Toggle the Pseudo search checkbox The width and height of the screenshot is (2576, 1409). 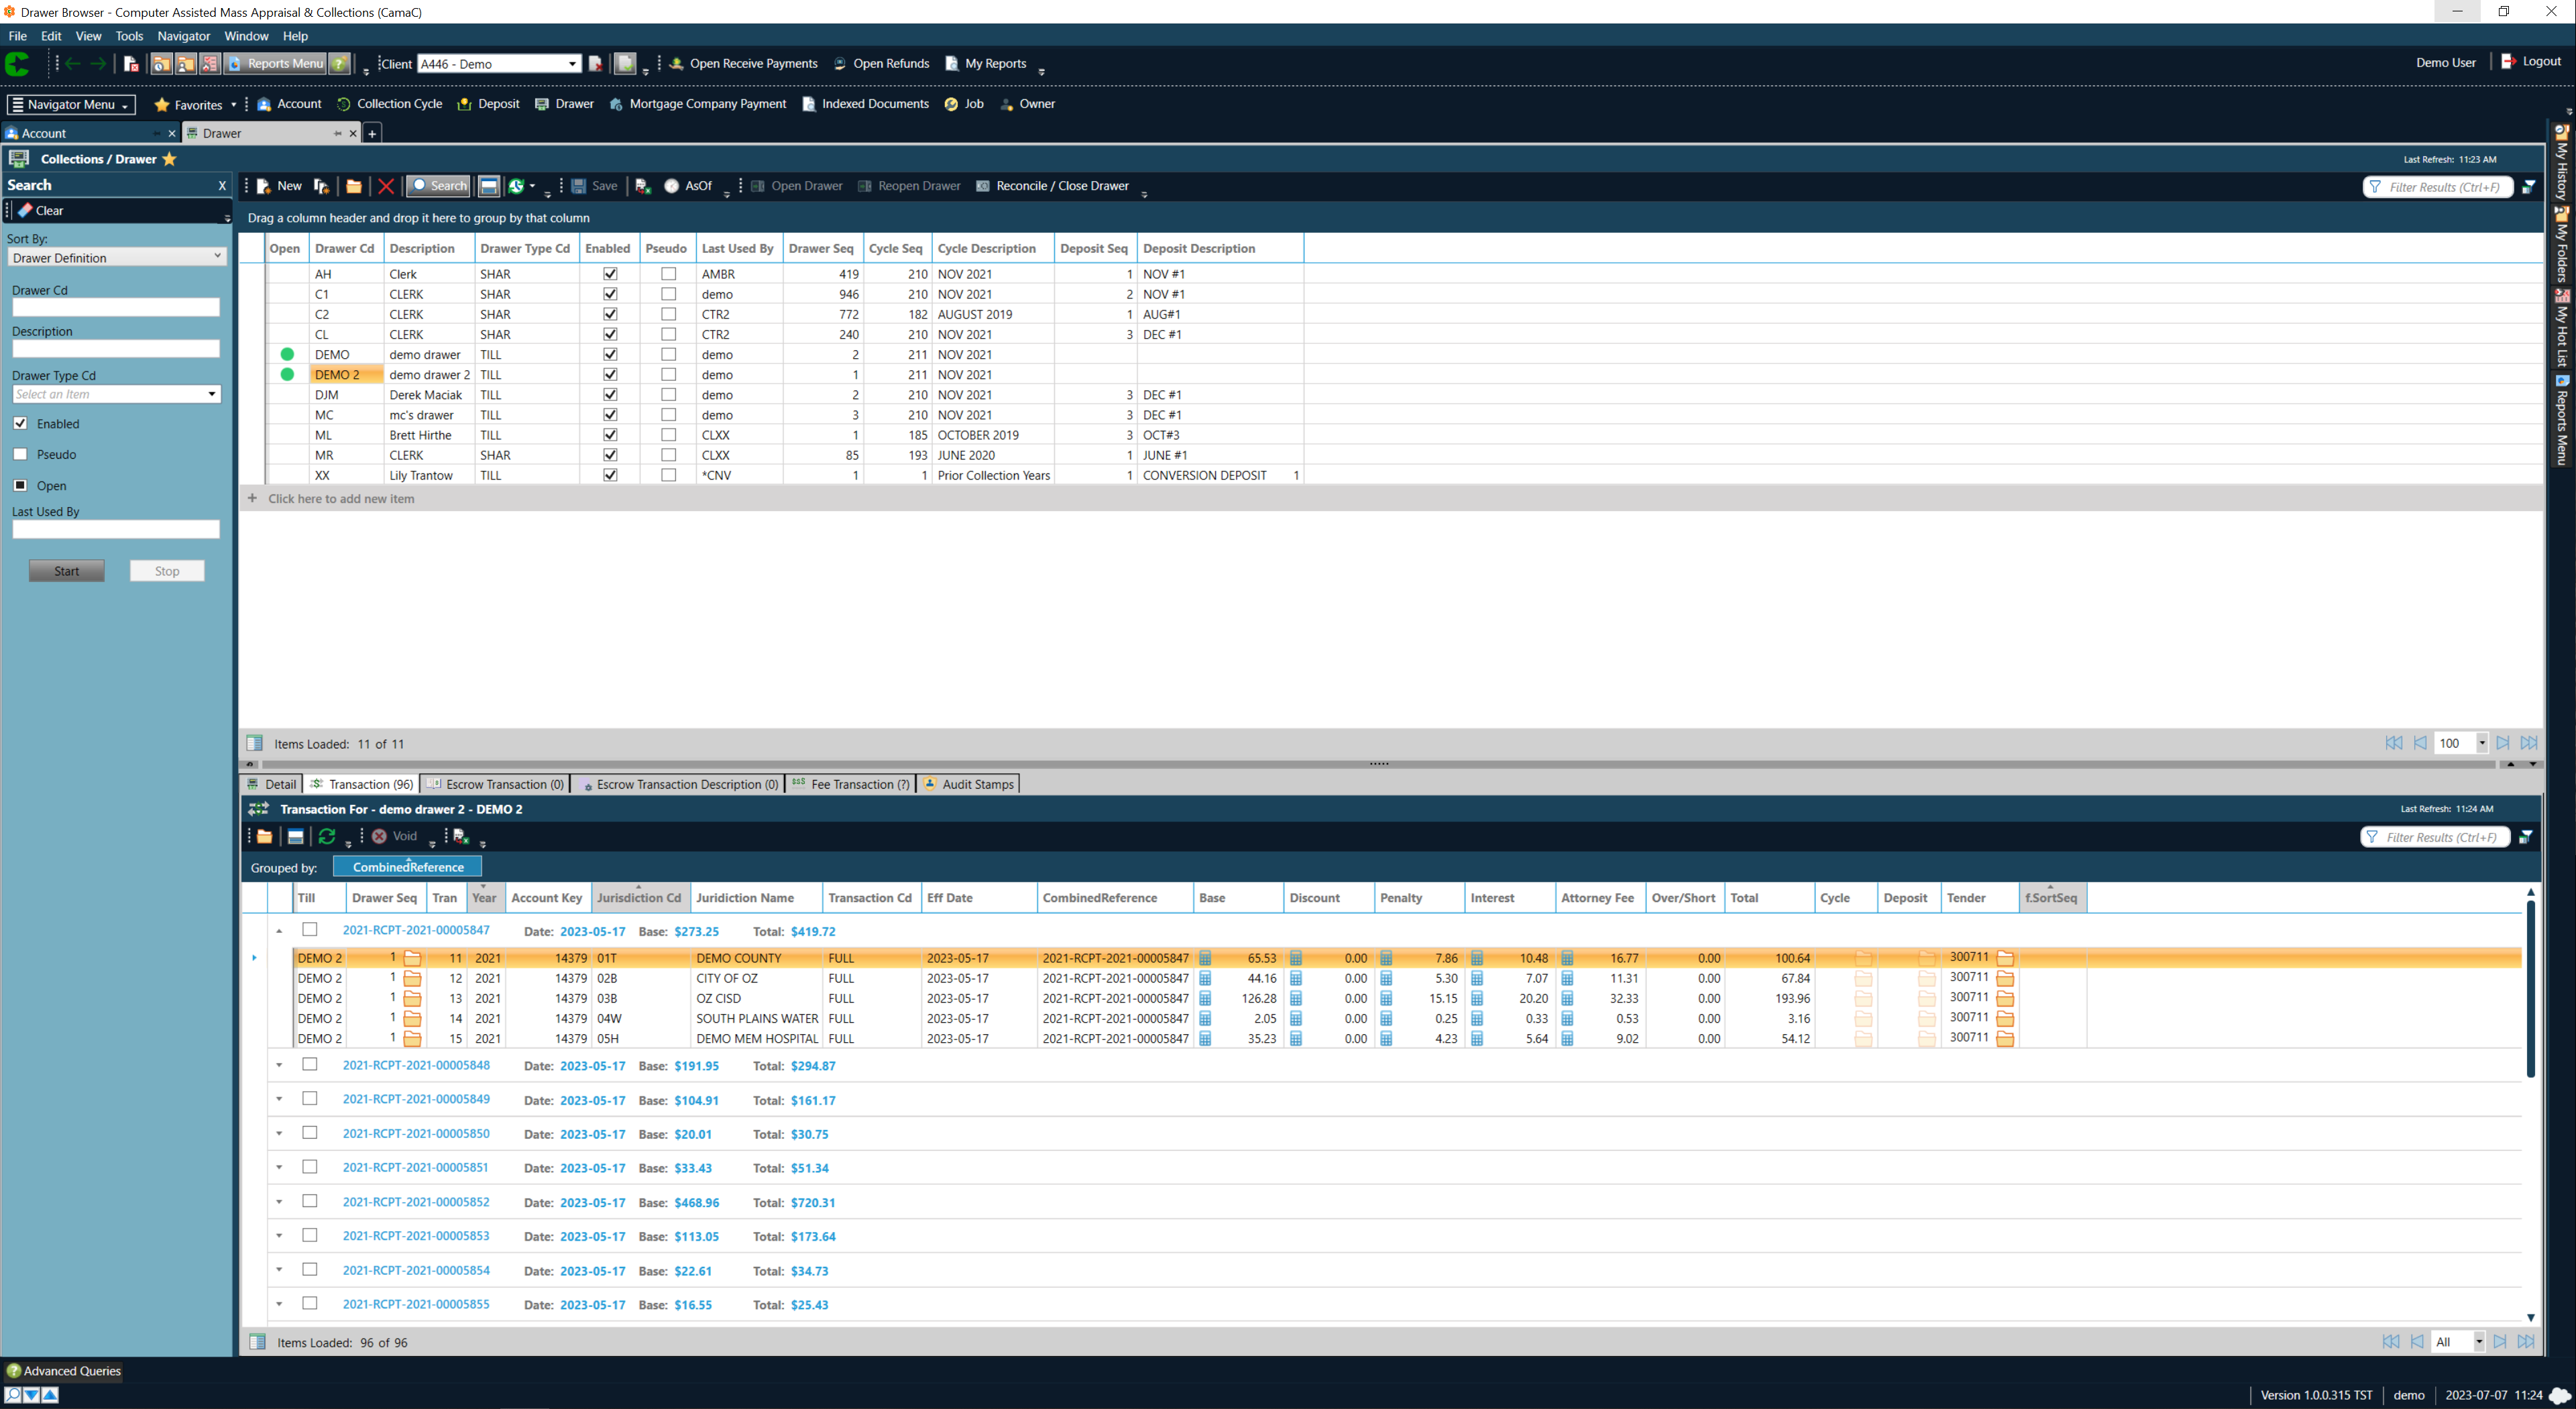pos(20,454)
